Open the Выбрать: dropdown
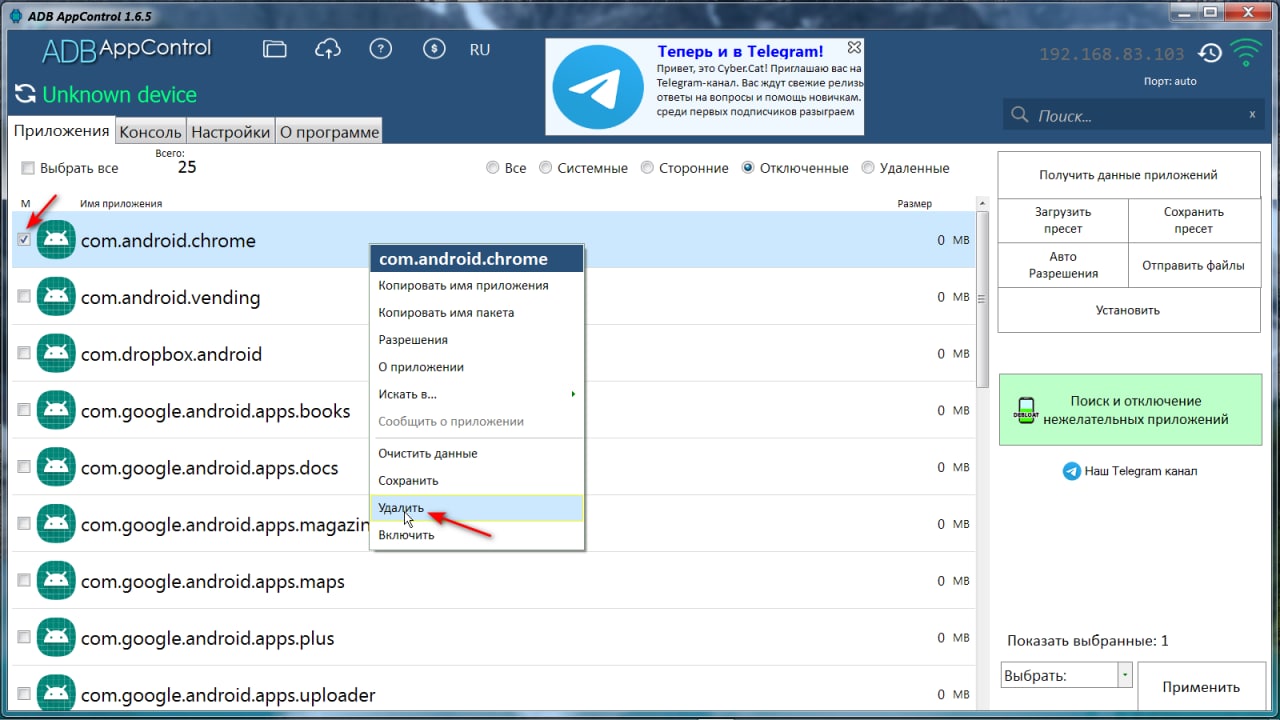1280x720 pixels. [1066, 676]
